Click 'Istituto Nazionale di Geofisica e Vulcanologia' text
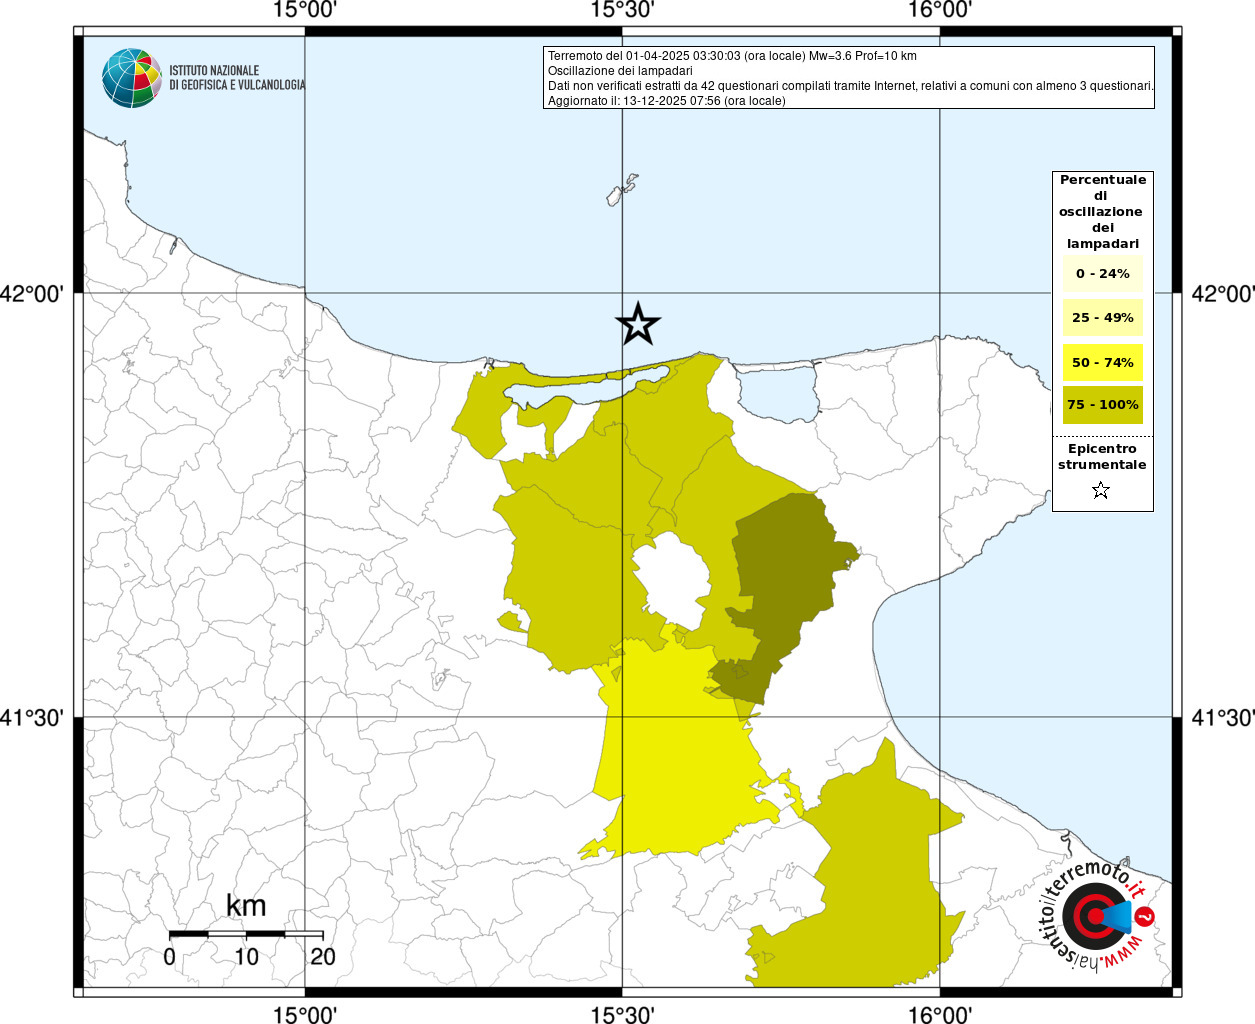The height and width of the screenshot is (1024, 1255). [x=237, y=78]
